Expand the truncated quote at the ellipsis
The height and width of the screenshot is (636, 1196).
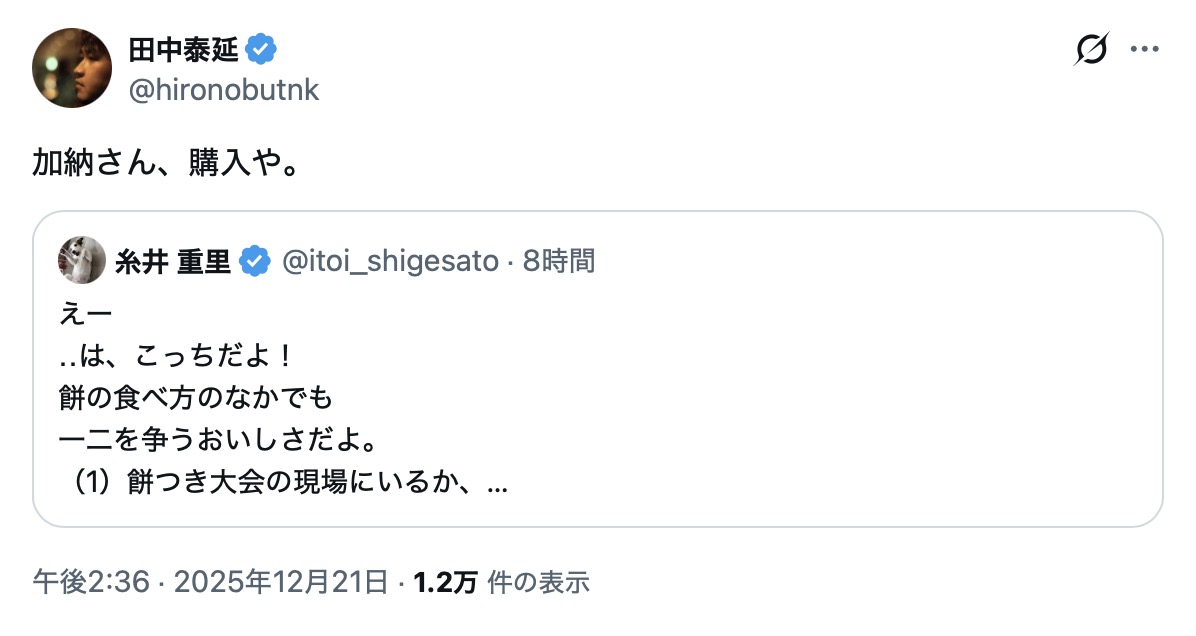(x=497, y=485)
